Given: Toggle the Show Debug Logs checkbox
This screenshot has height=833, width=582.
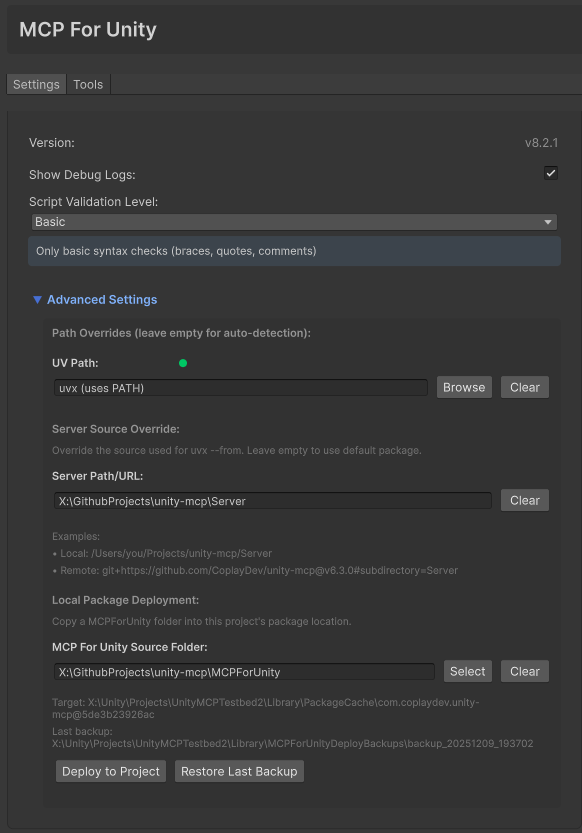Looking at the screenshot, I should click(x=550, y=172).
